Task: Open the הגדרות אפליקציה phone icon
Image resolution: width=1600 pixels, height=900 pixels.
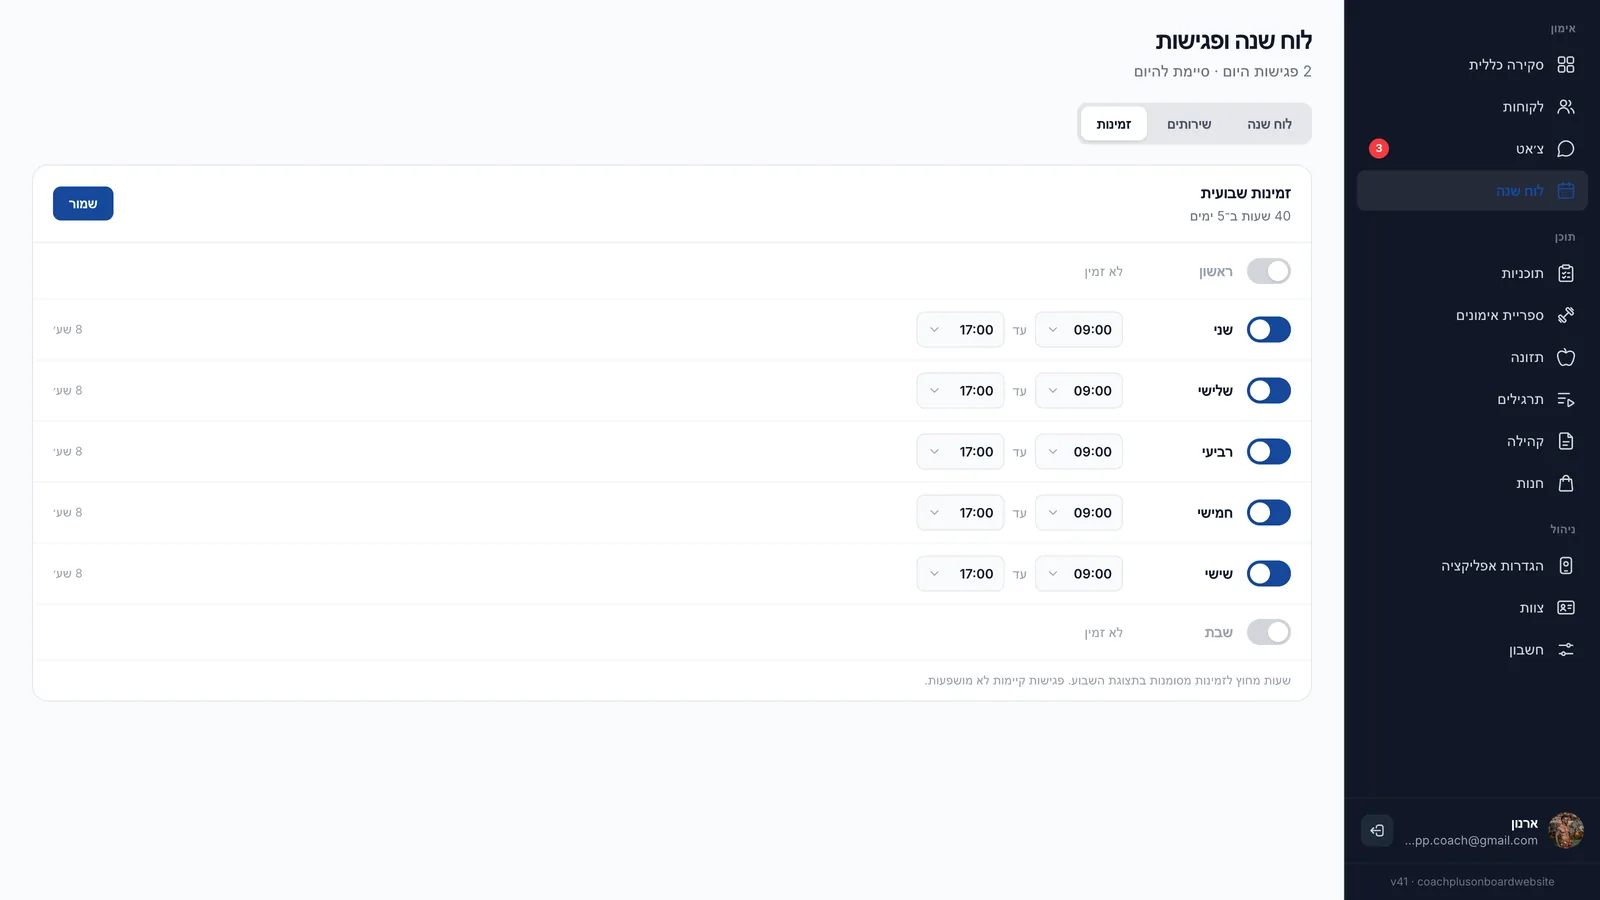Action: (1566, 566)
